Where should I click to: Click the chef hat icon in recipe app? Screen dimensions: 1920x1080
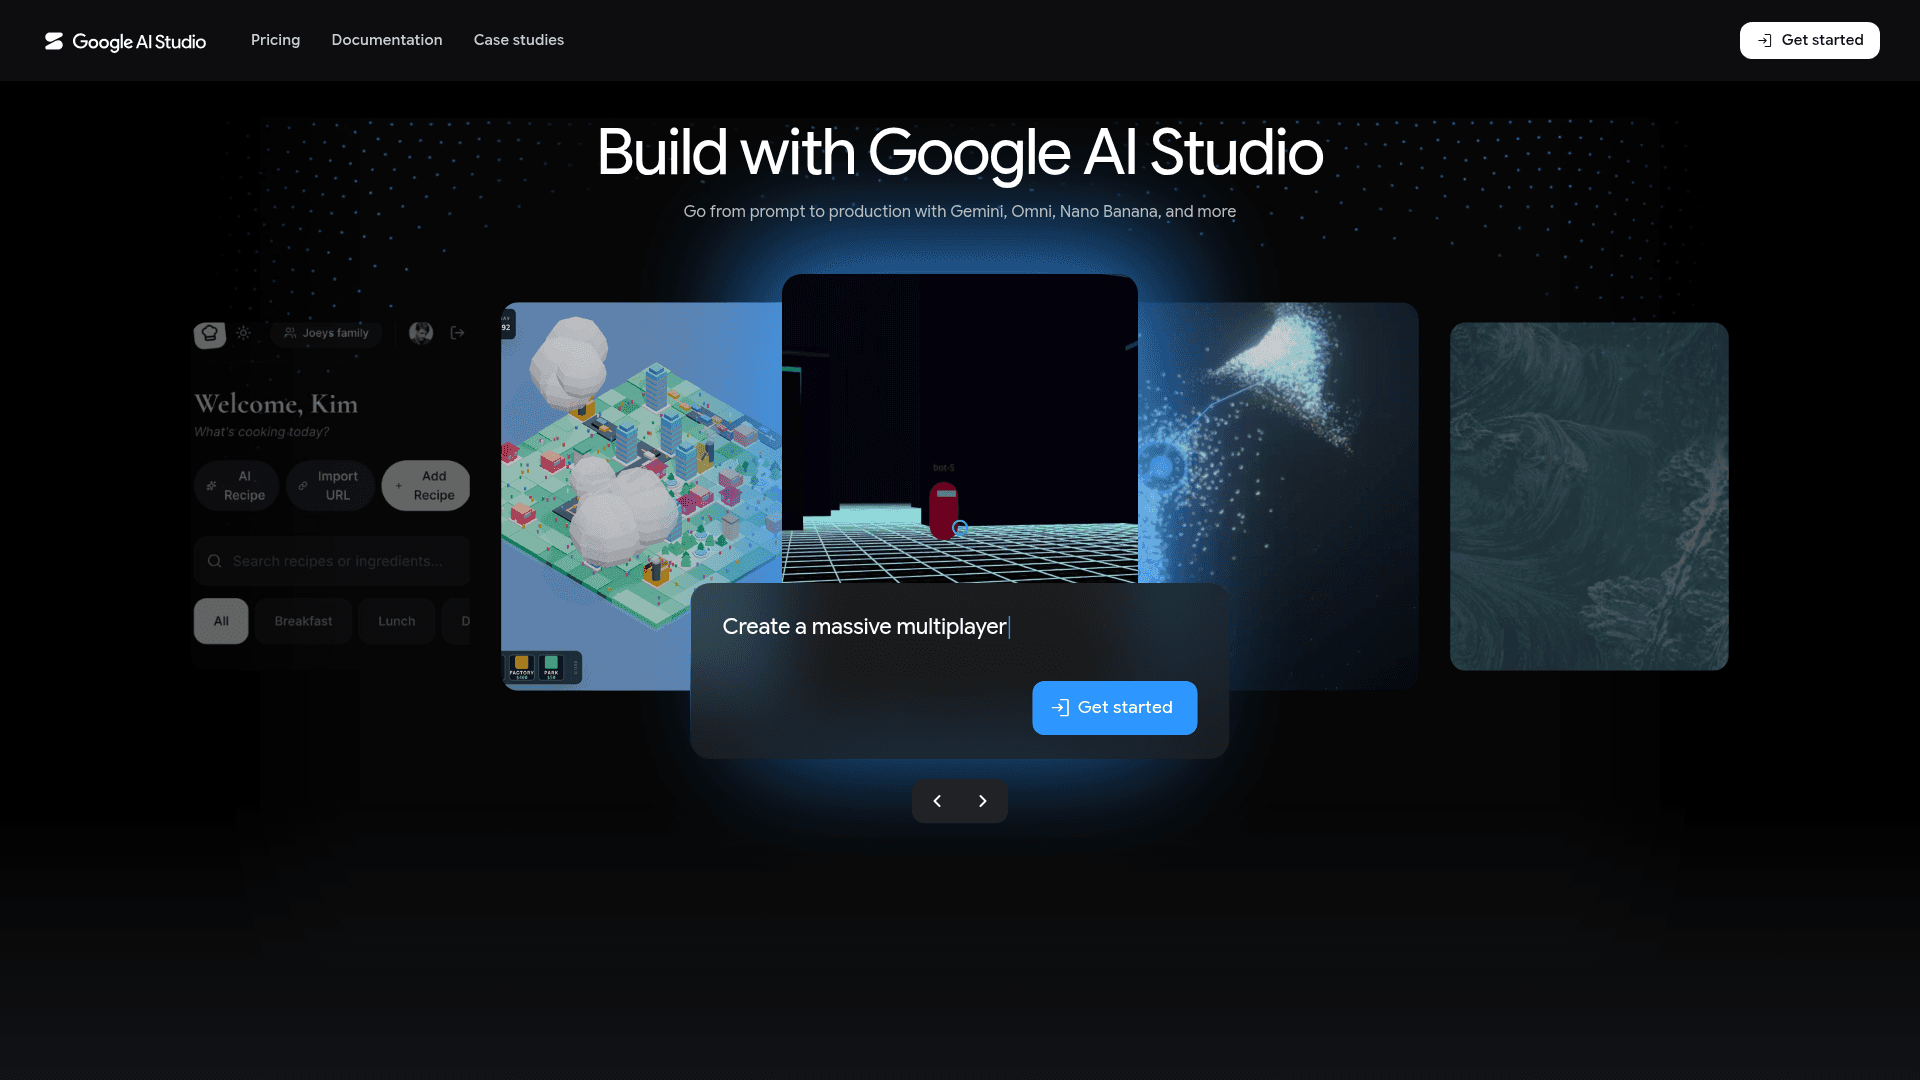click(x=210, y=333)
